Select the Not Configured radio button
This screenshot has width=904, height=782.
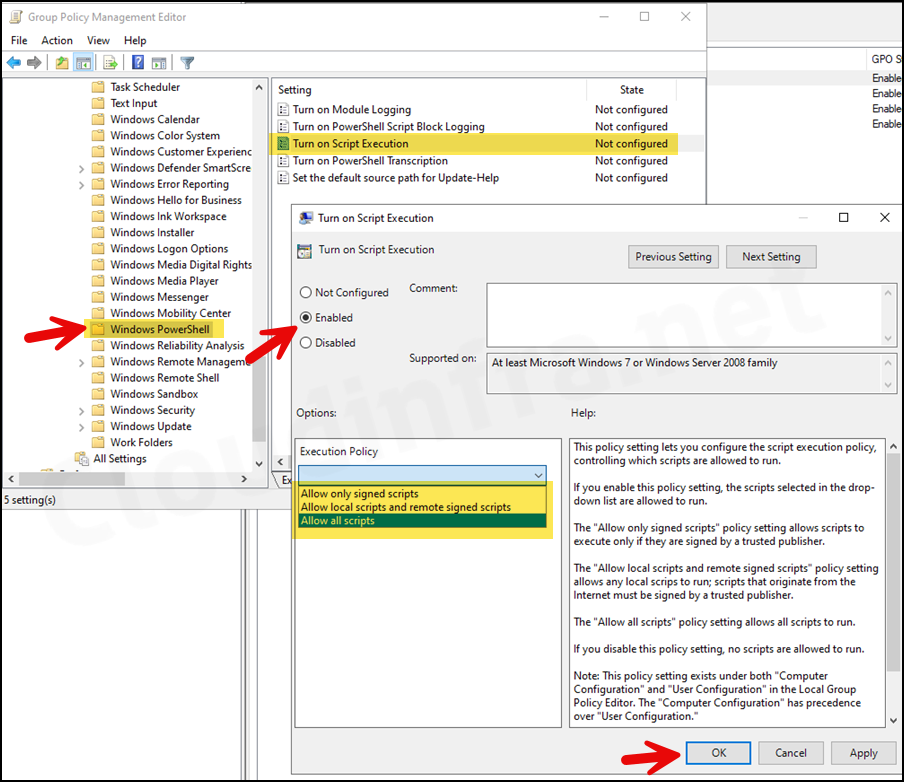coord(306,292)
